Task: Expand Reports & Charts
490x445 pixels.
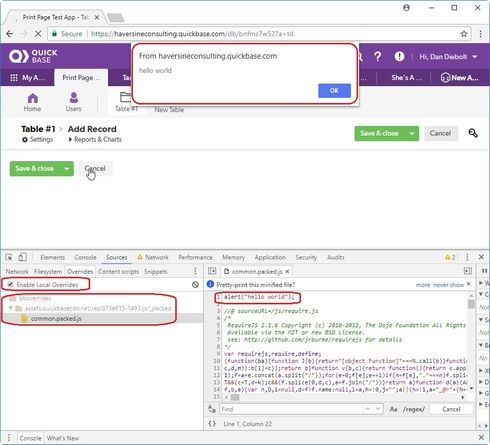Action: [x=95, y=139]
